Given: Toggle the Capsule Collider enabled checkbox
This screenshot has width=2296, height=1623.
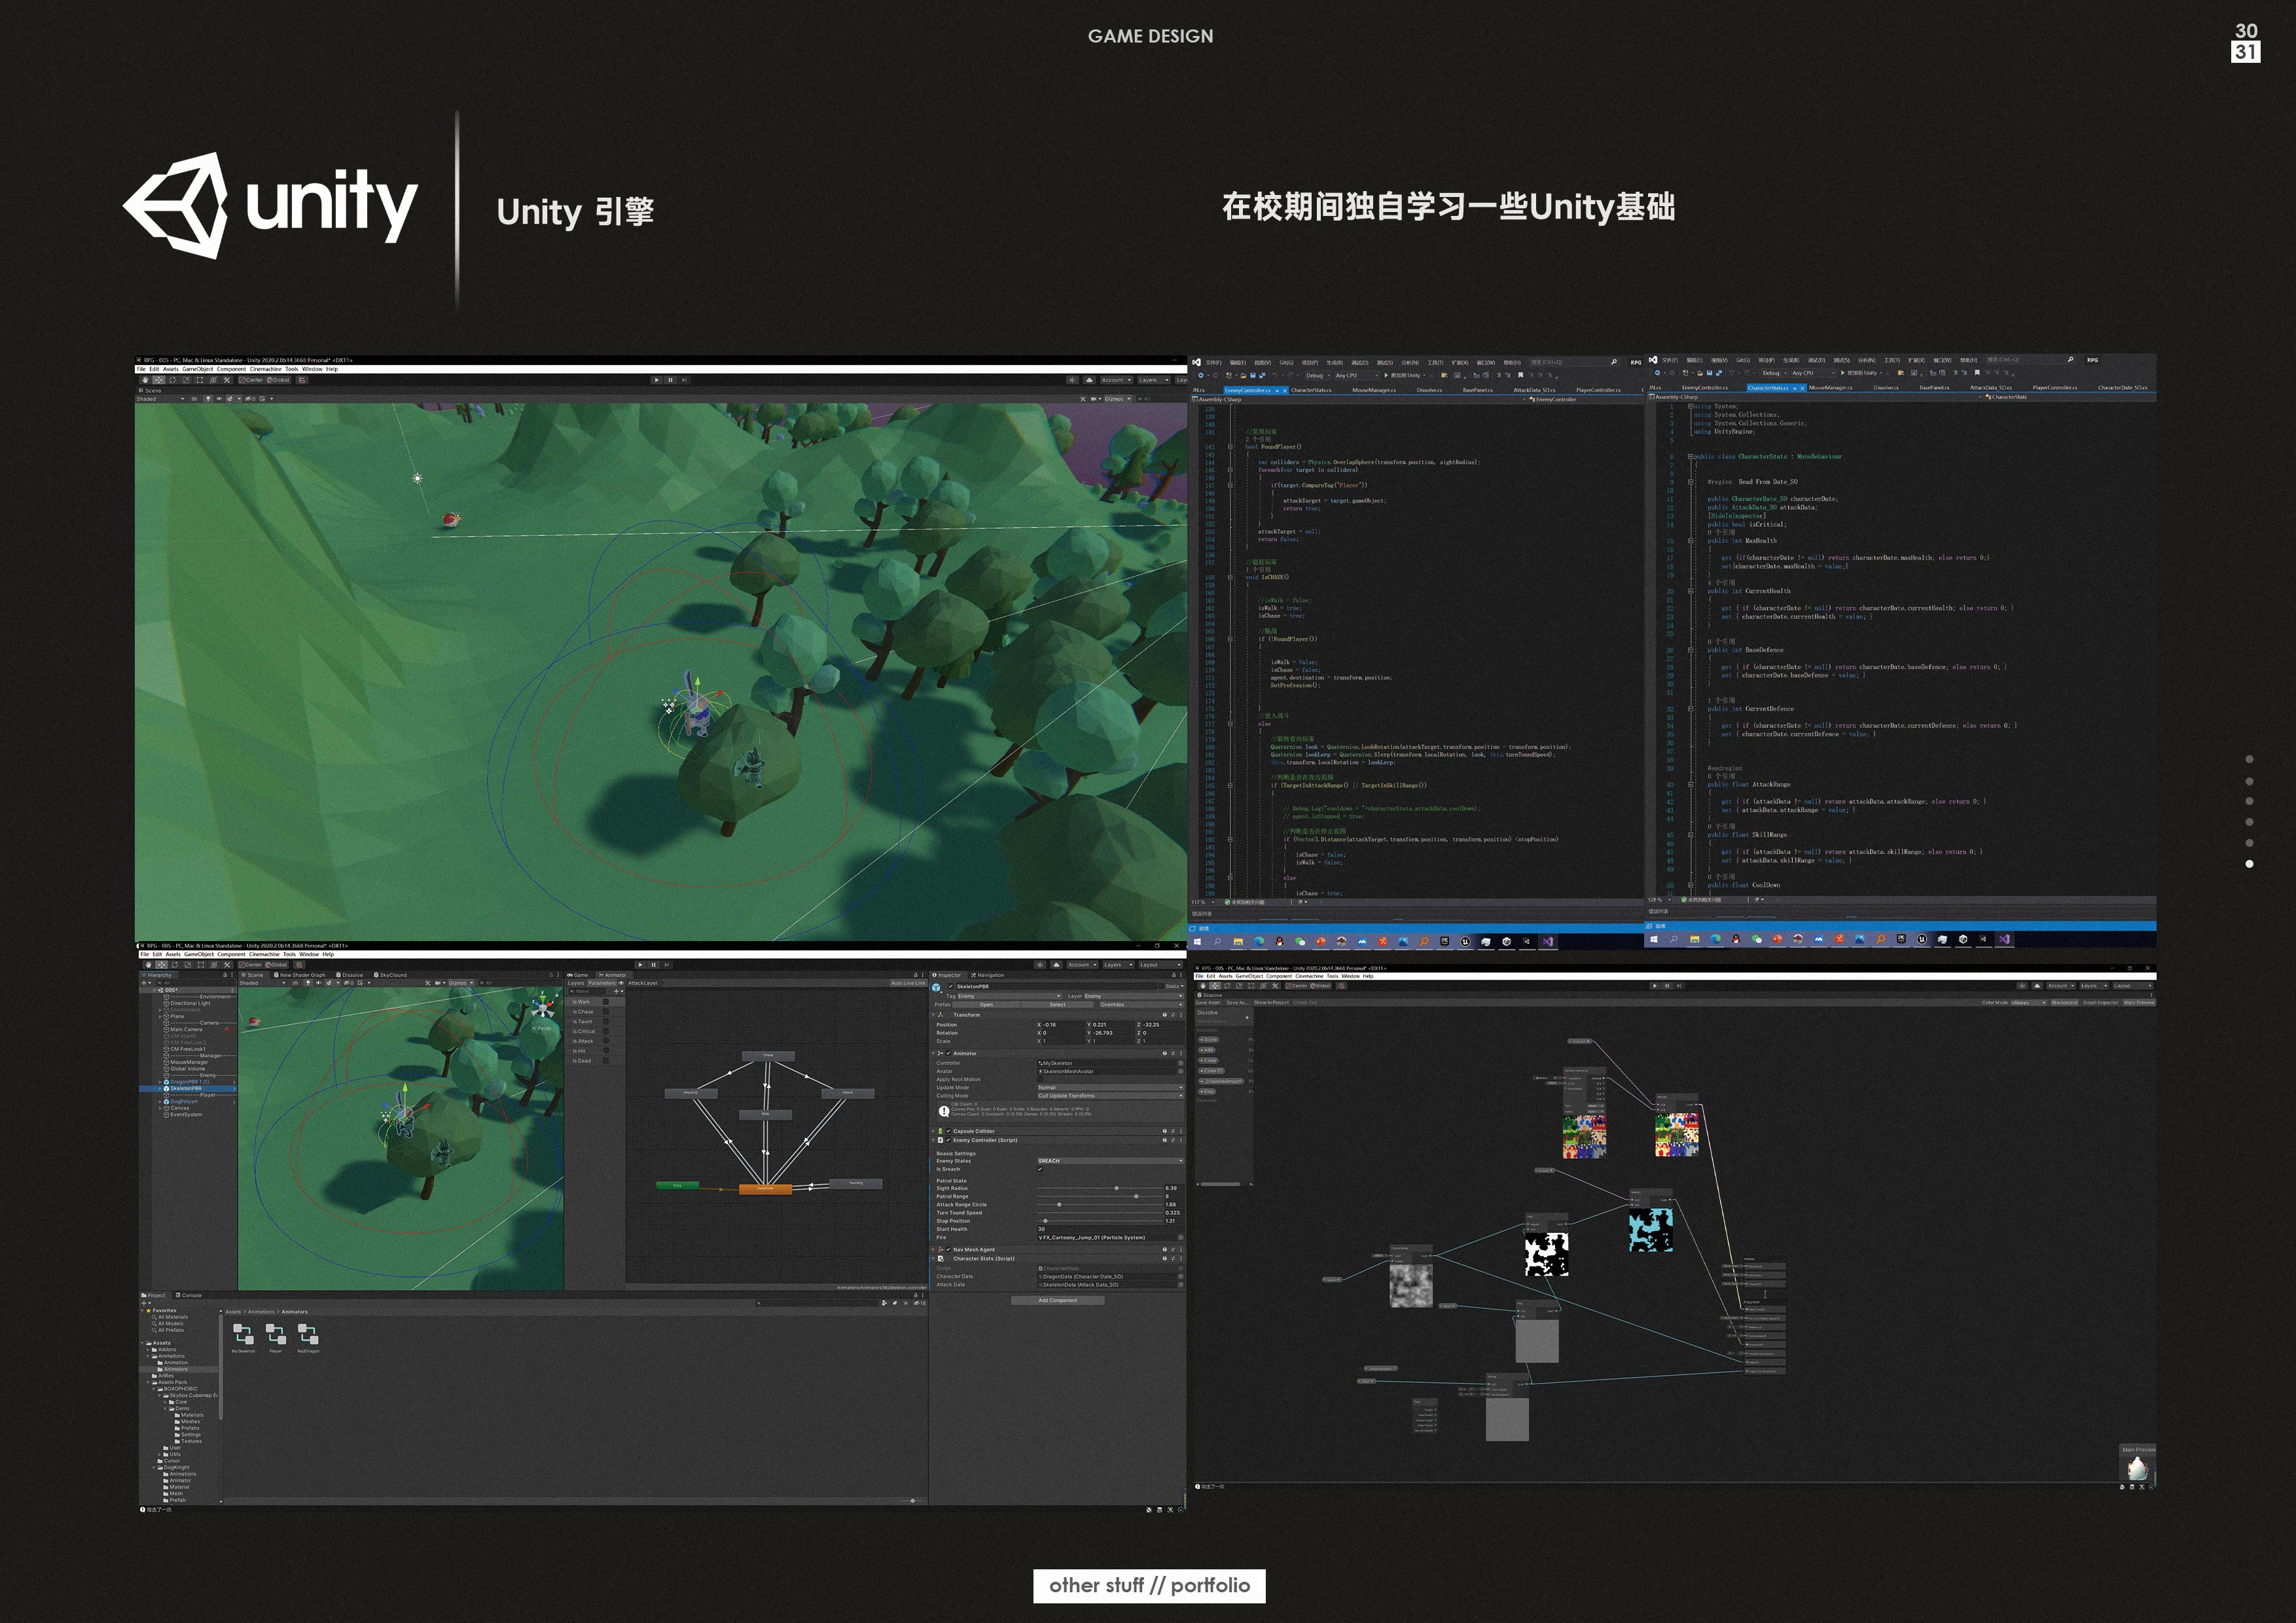Looking at the screenshot, I should point(948,1131).
